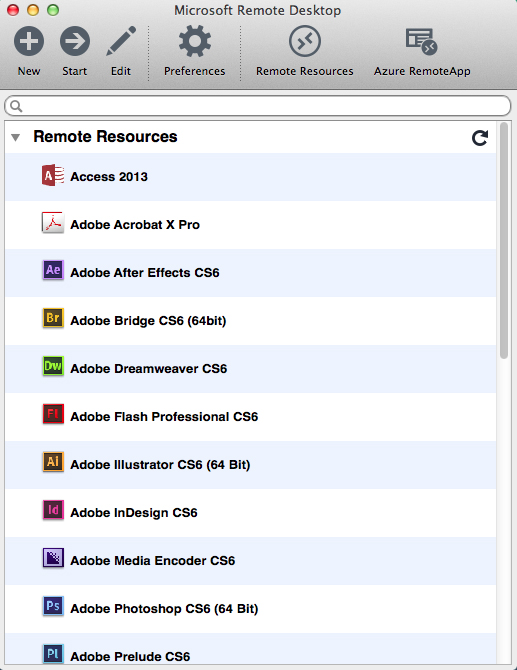The image size is (517, 670).
Task: Select "Adobe Prelude CS6" text
Action: click(130, 656)
